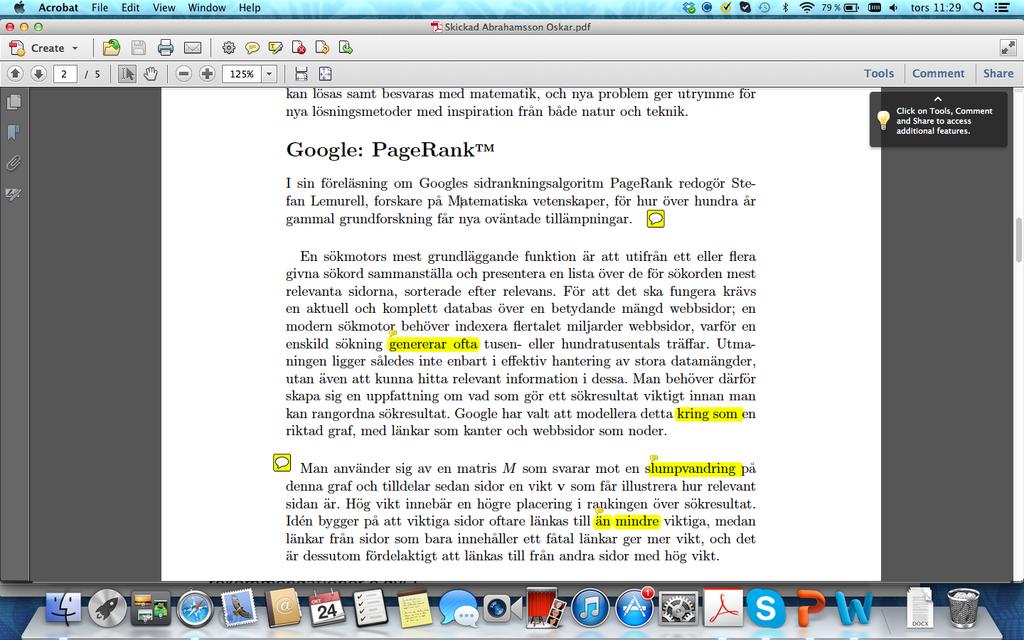This screenshot has width=1024, height=640.
Task: Open the Edit menu
Action: click(x=131, y=8)
